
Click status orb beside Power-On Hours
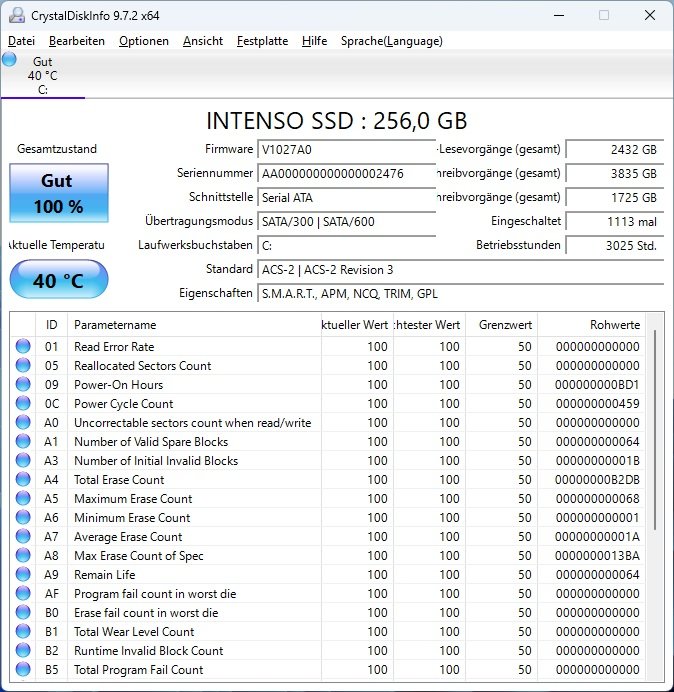tap(23, 384)
